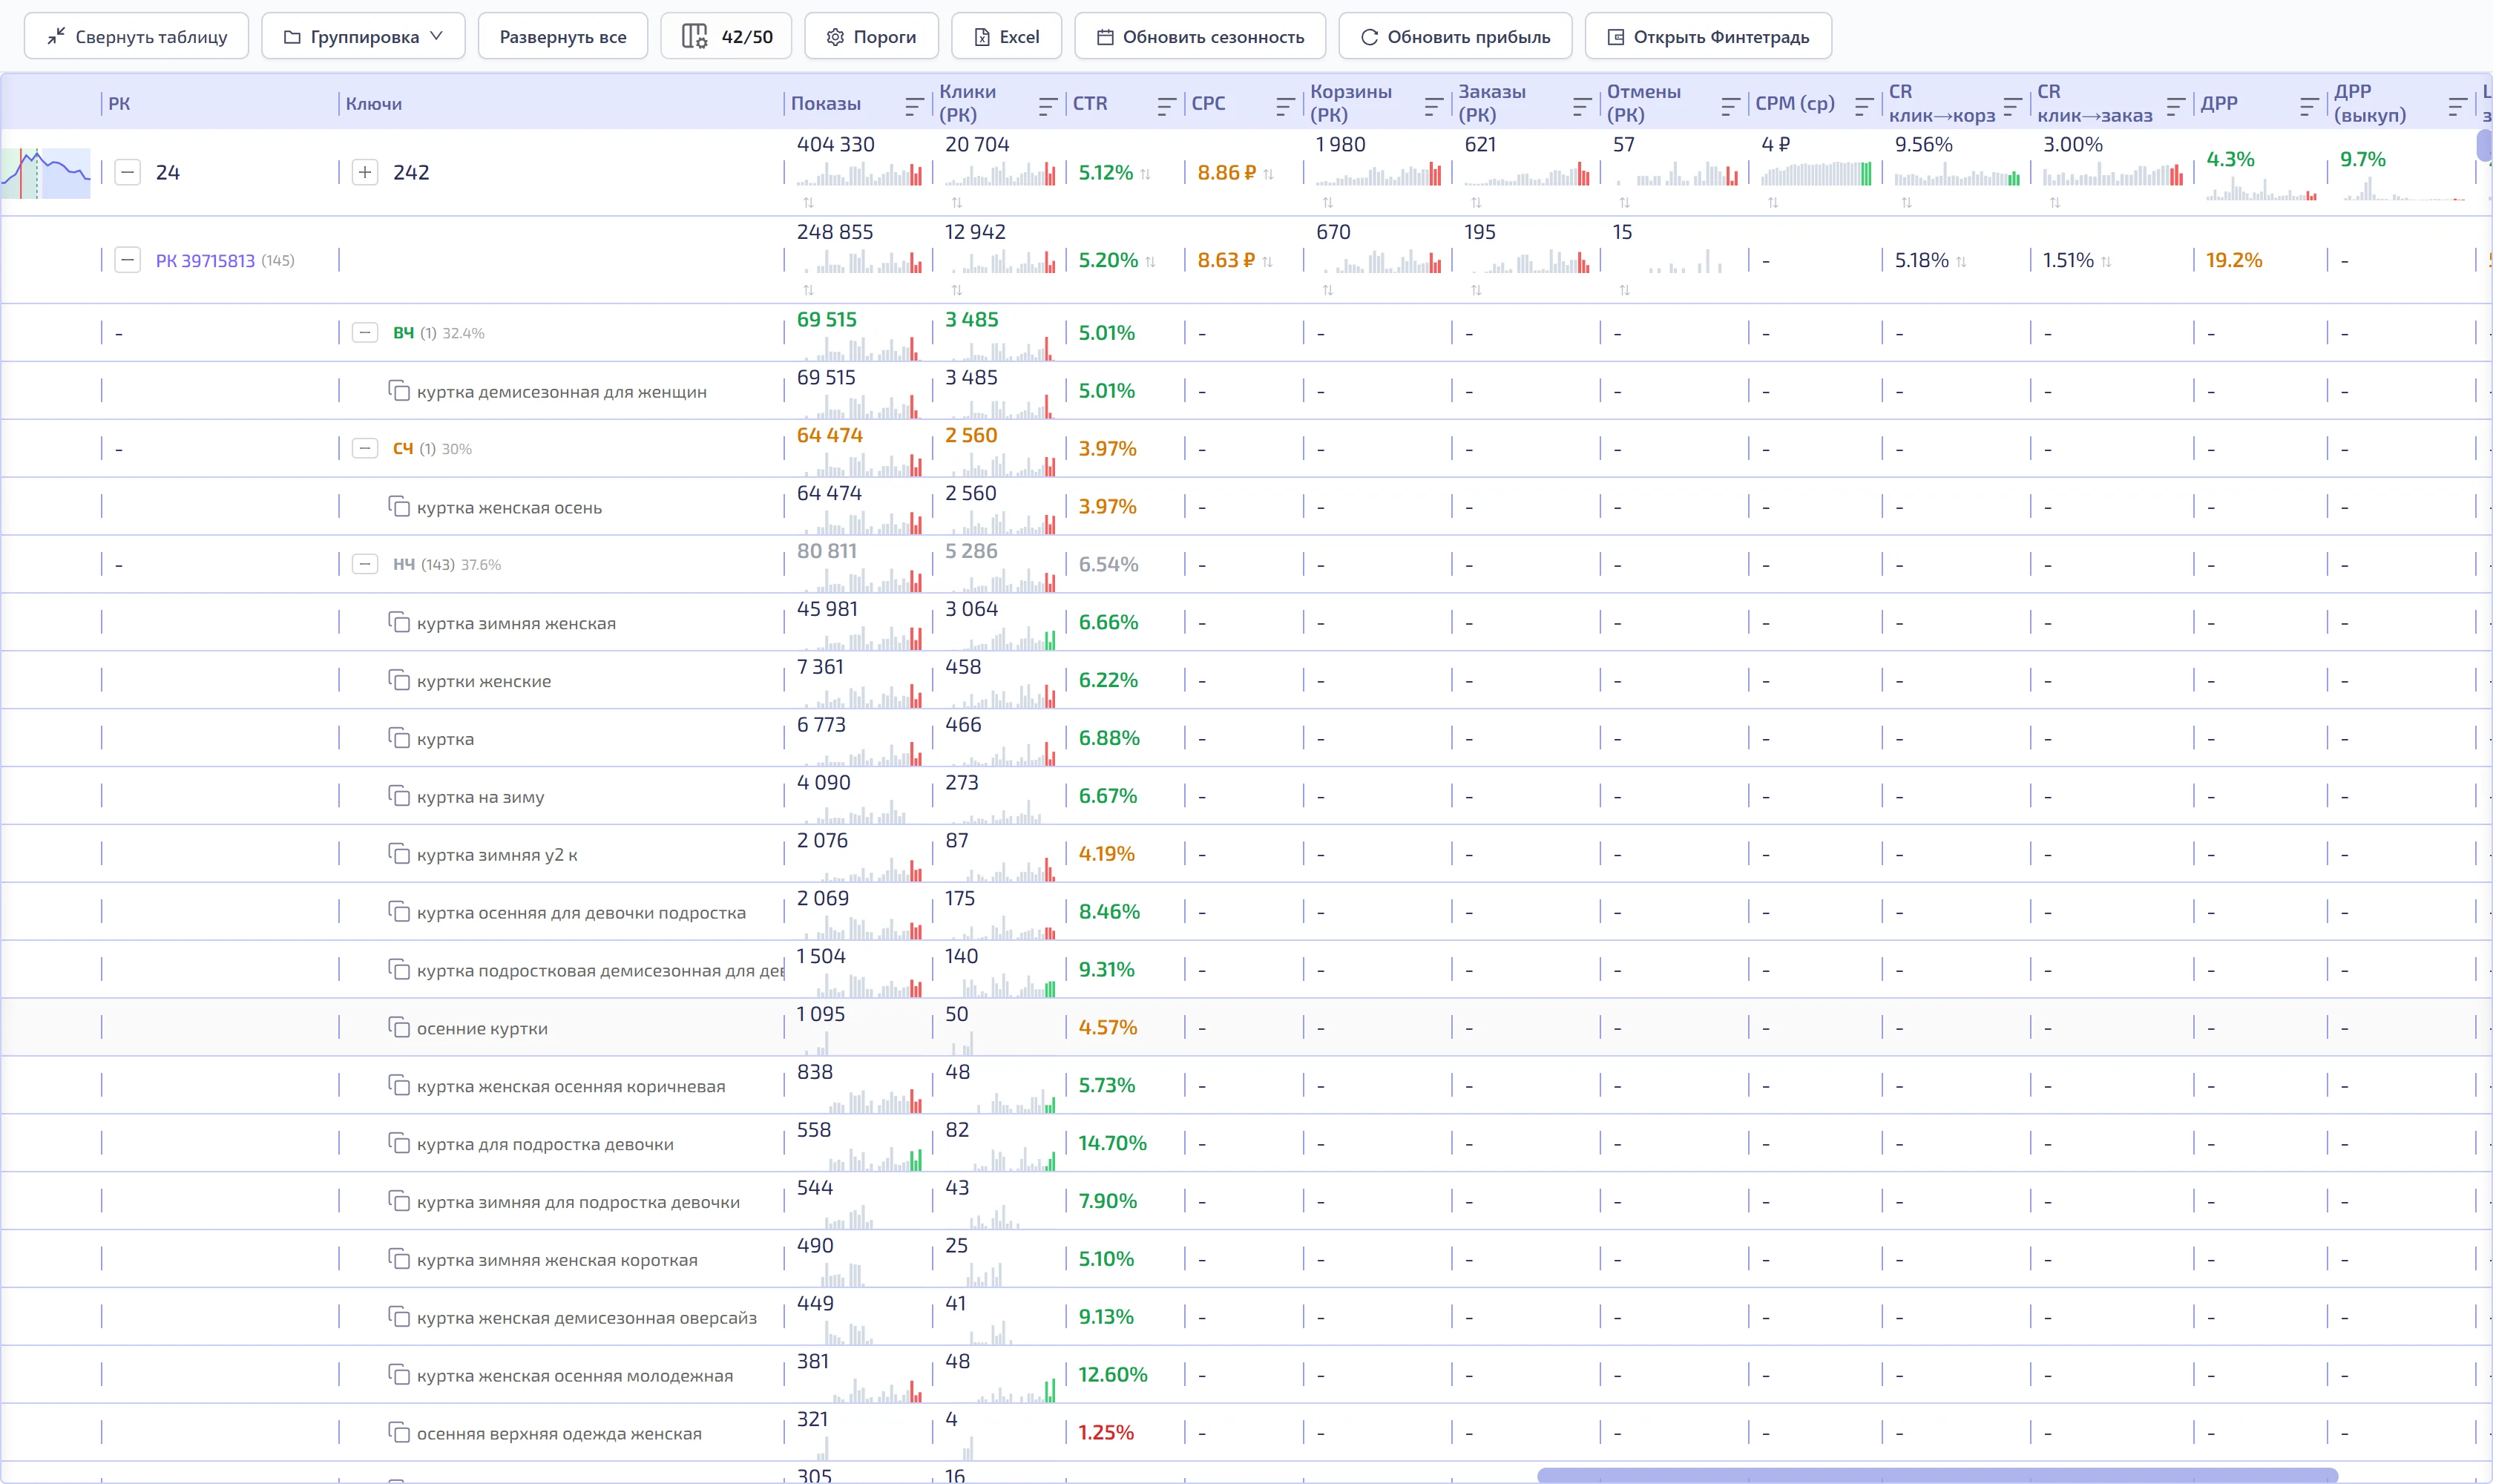Click Свернуть таблицу button
Image resolution: width=2493 pixels, height=1484 pixels.
136,37
